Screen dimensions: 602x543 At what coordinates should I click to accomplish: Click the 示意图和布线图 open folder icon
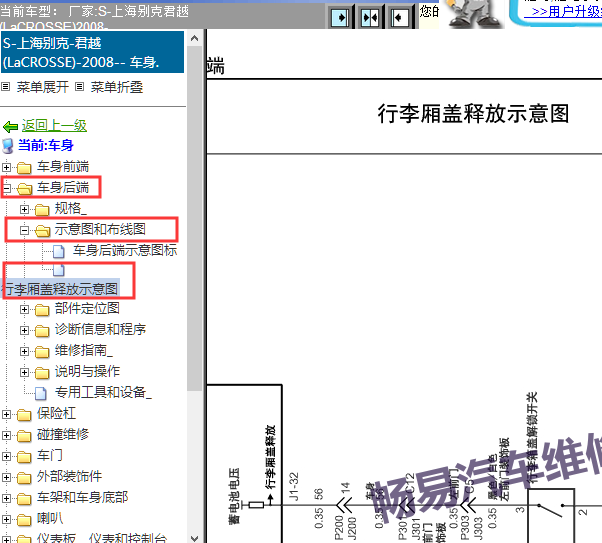coord(43,231)
